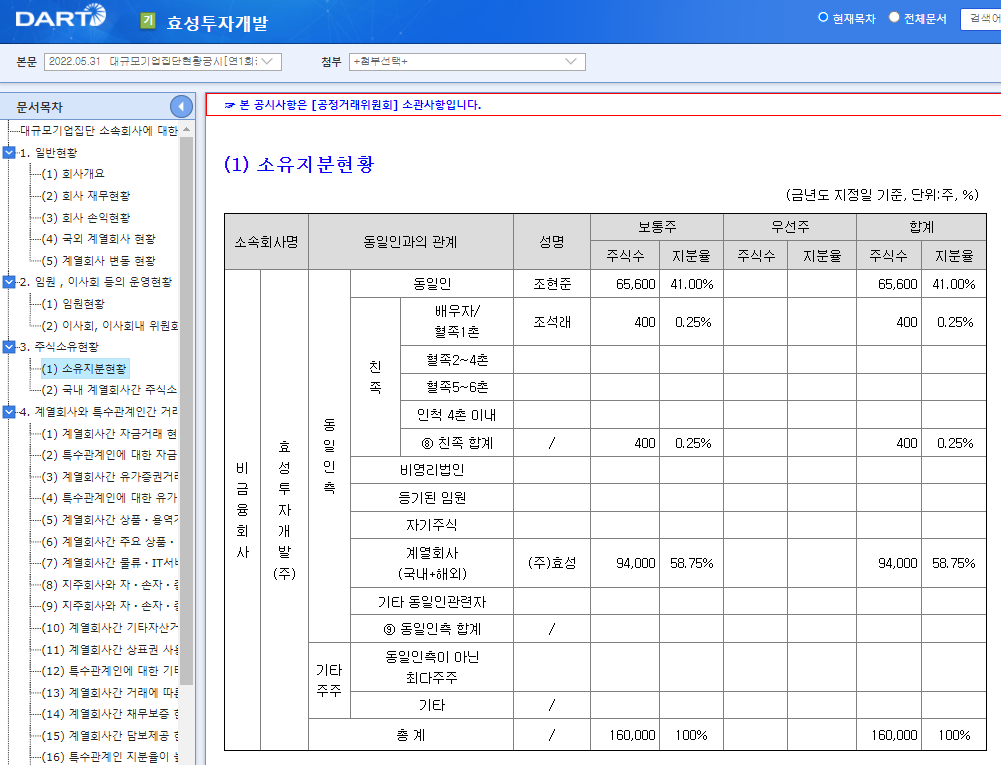This screenshot has height=765, width=1001.
Task: Open (10) 계열회사간 기타자산 item
Action: [x=109, y=628]
